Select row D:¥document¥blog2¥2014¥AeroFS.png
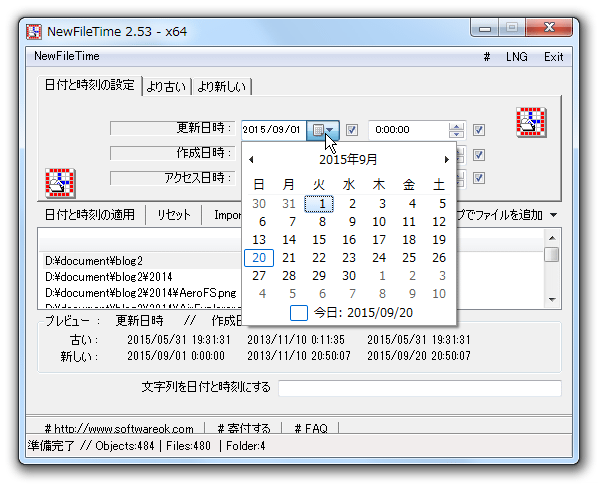Image resolution: width=602 pixels, height=487 pixels. click(x=141, y=293)
